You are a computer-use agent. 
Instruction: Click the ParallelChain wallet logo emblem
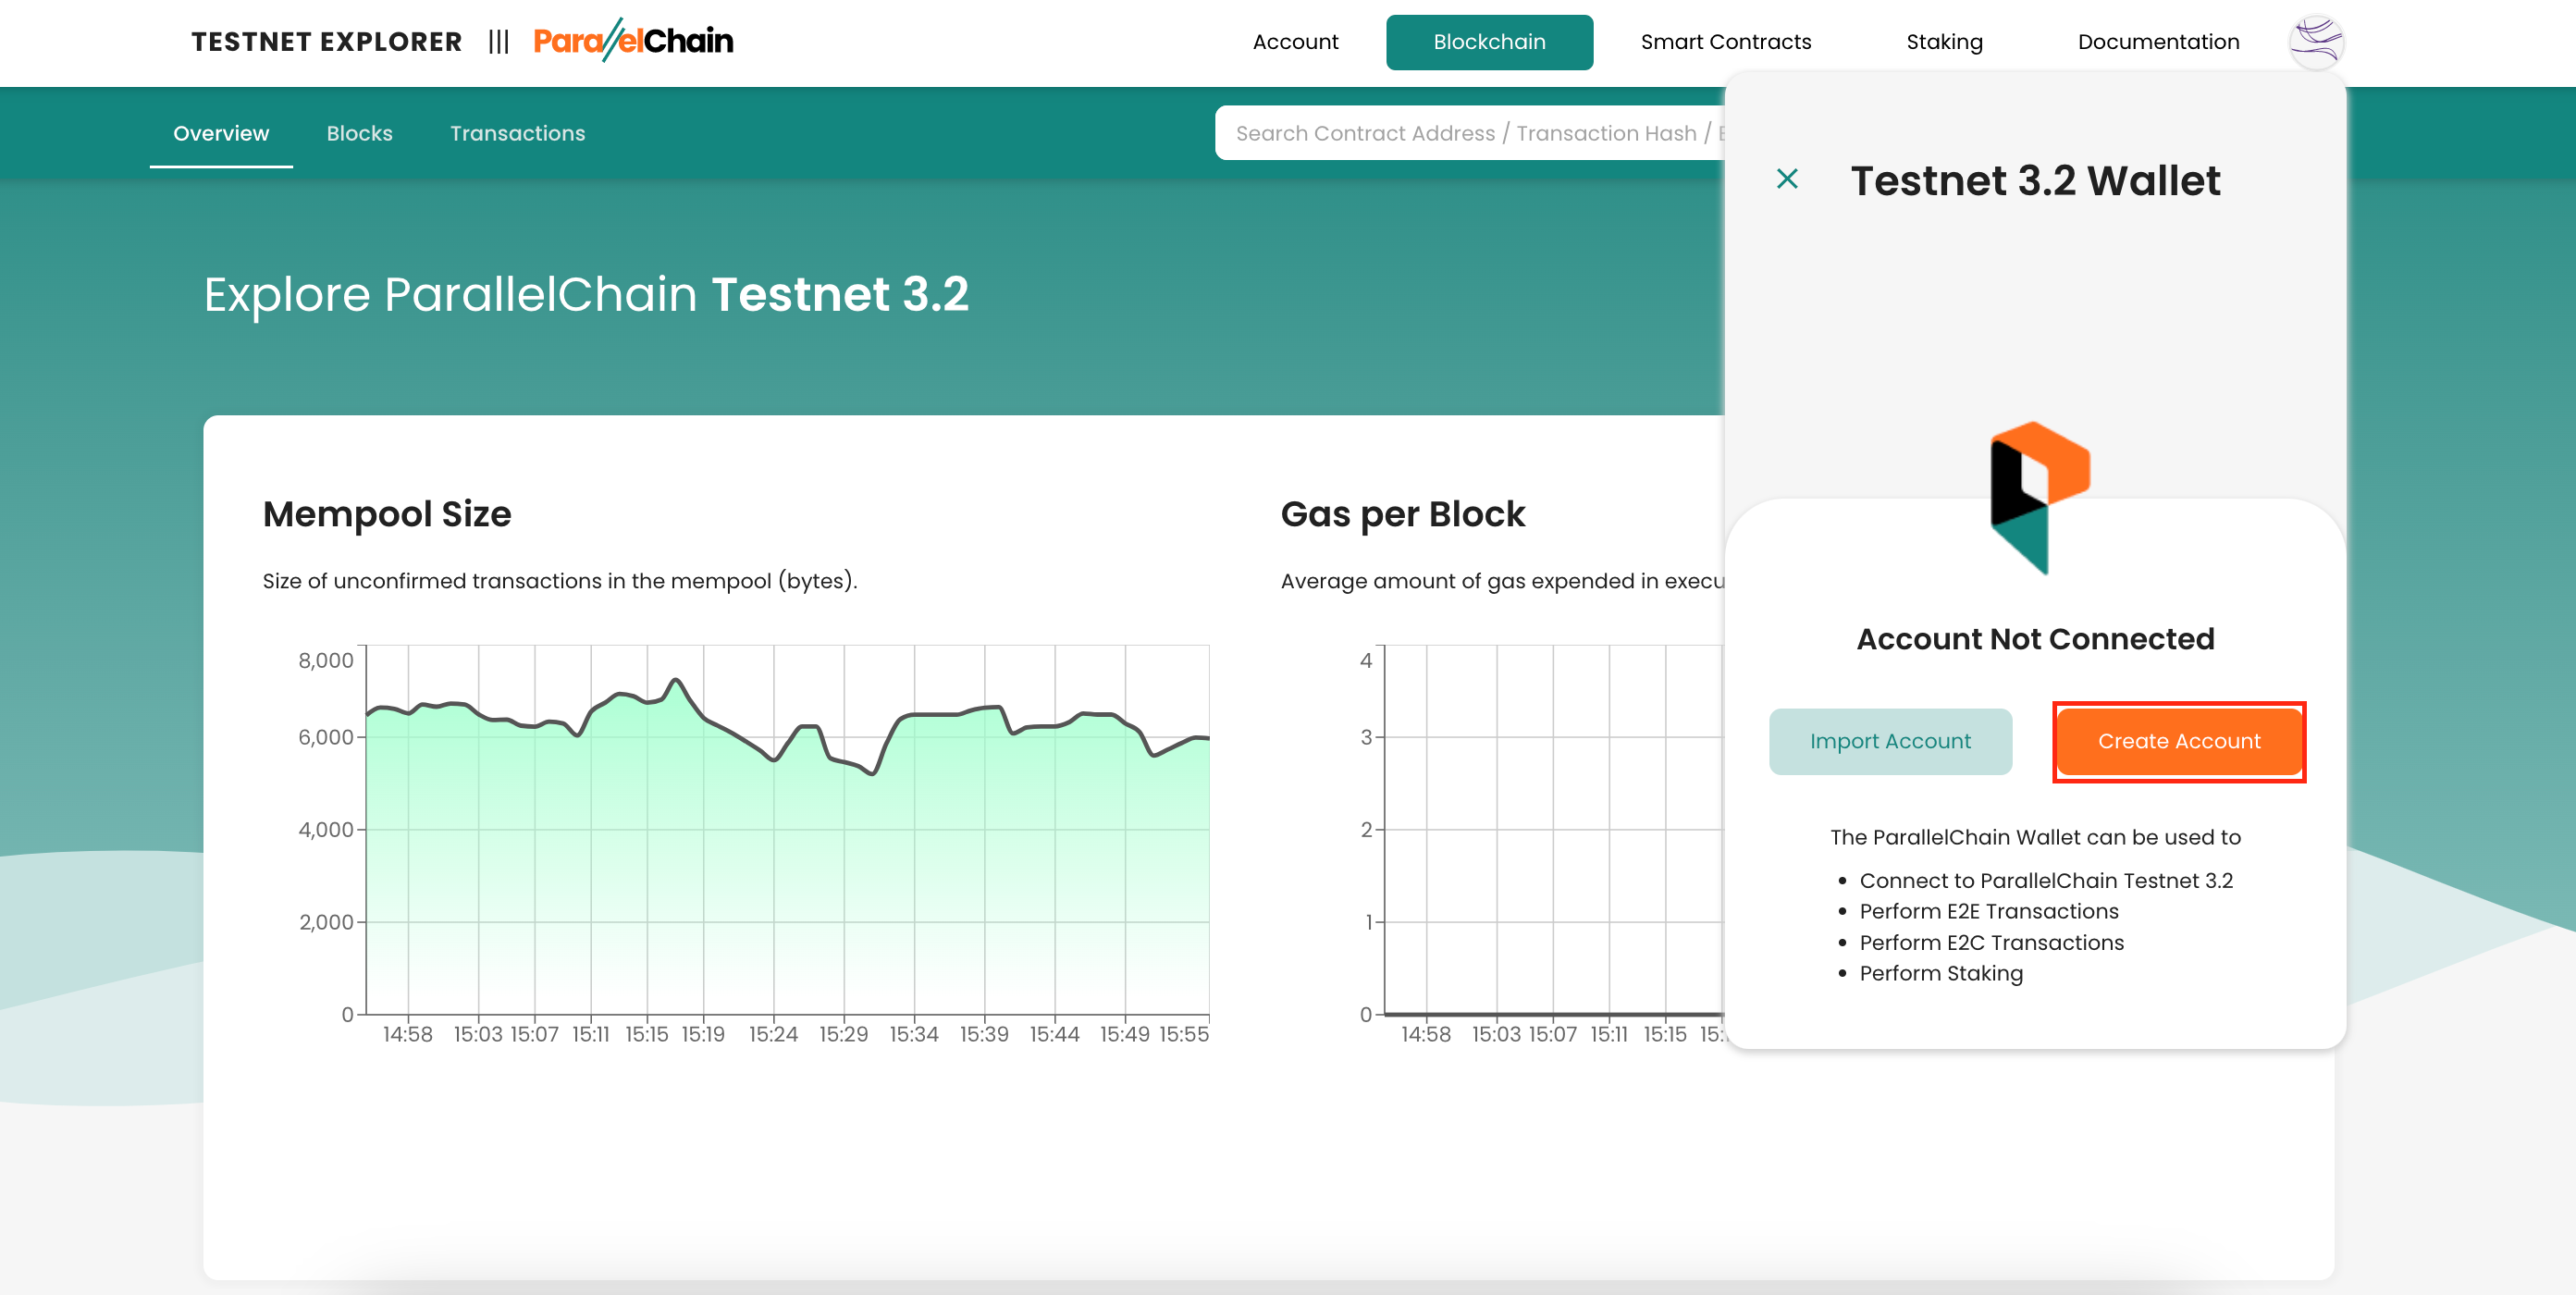coord(2039,498)
